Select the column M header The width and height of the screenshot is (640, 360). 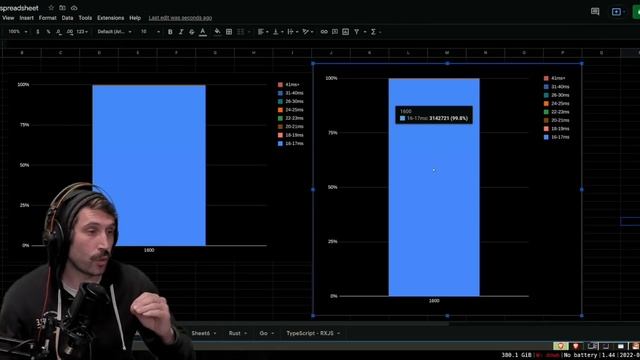tap(447, 53)
